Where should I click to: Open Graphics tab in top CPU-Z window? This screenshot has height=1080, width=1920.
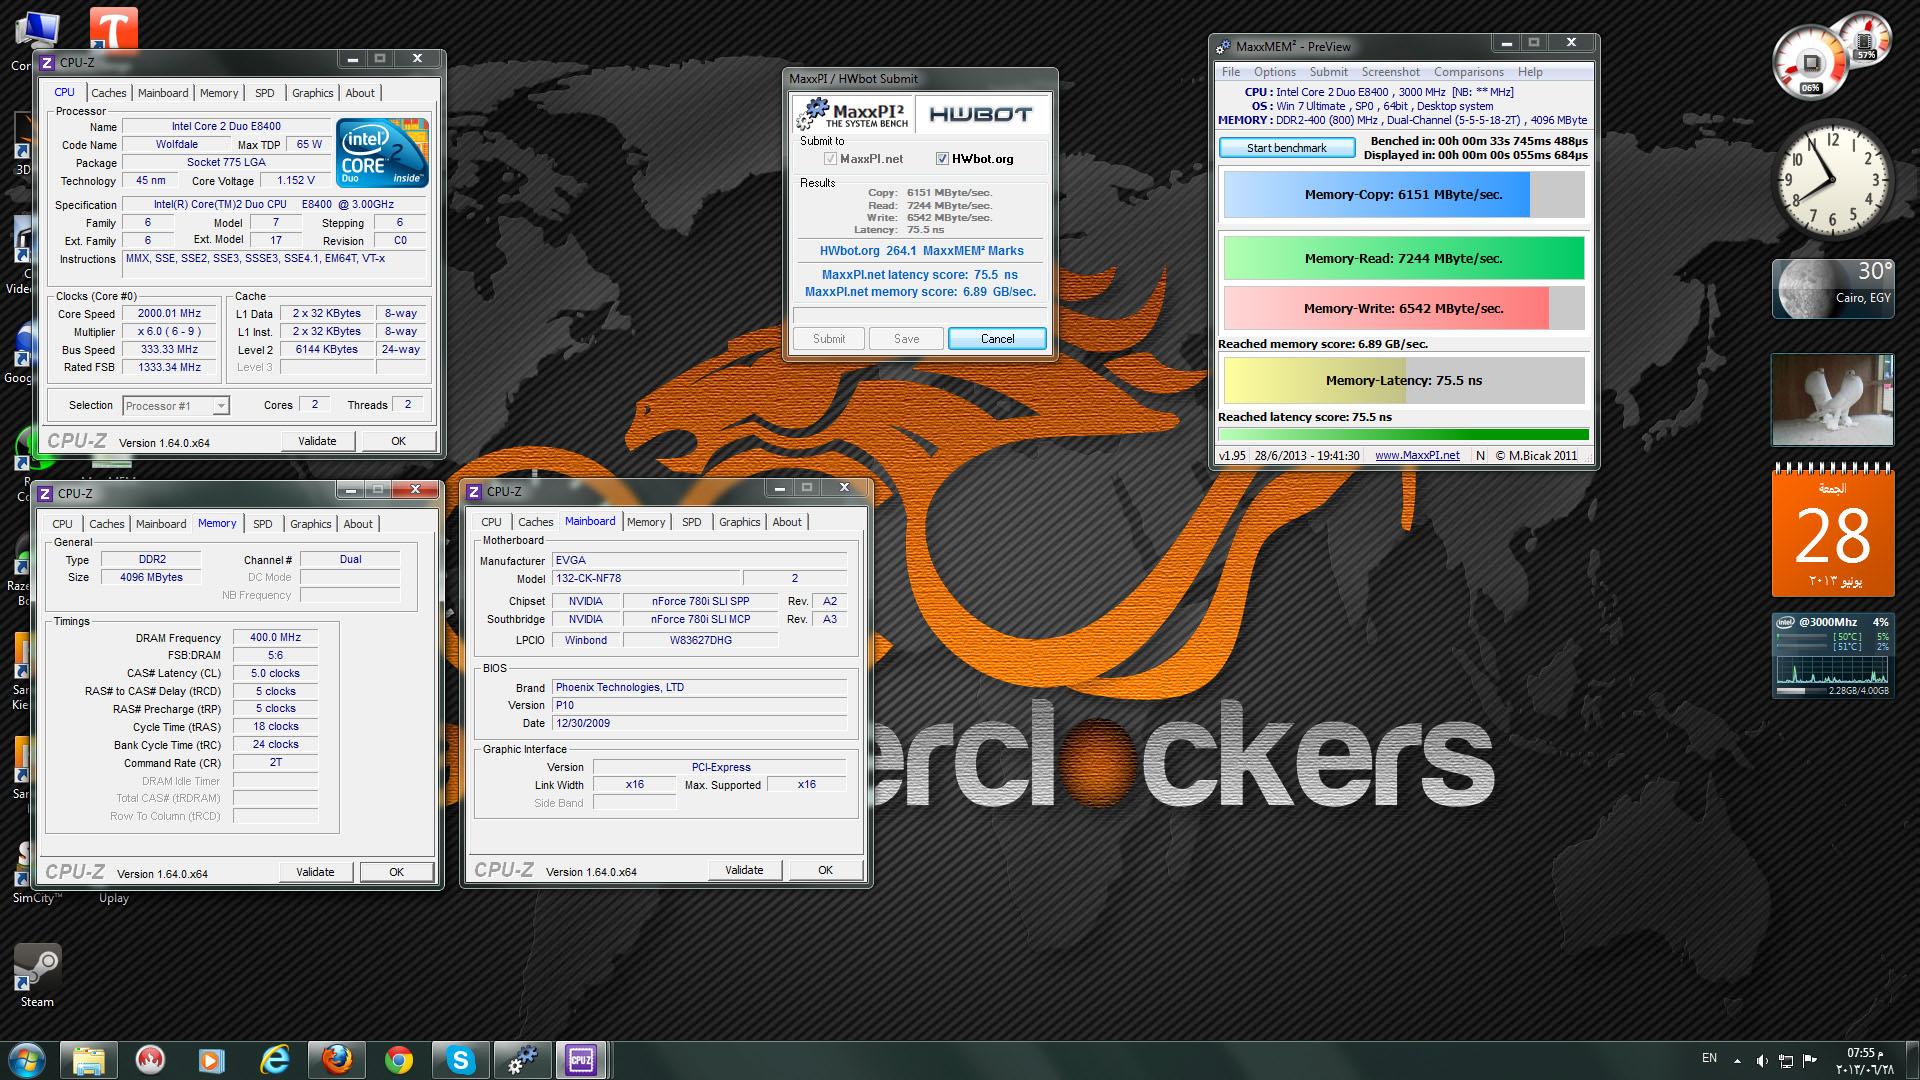[313, 93]
